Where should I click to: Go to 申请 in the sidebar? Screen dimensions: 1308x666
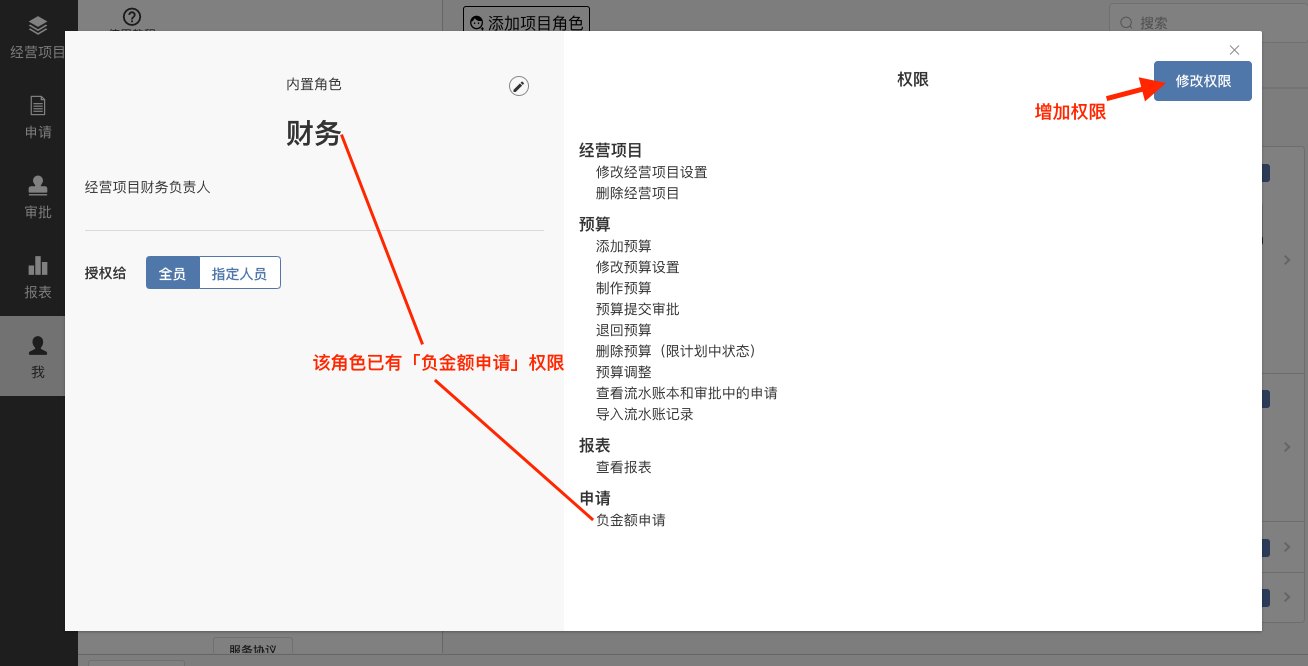click(38, 117)
